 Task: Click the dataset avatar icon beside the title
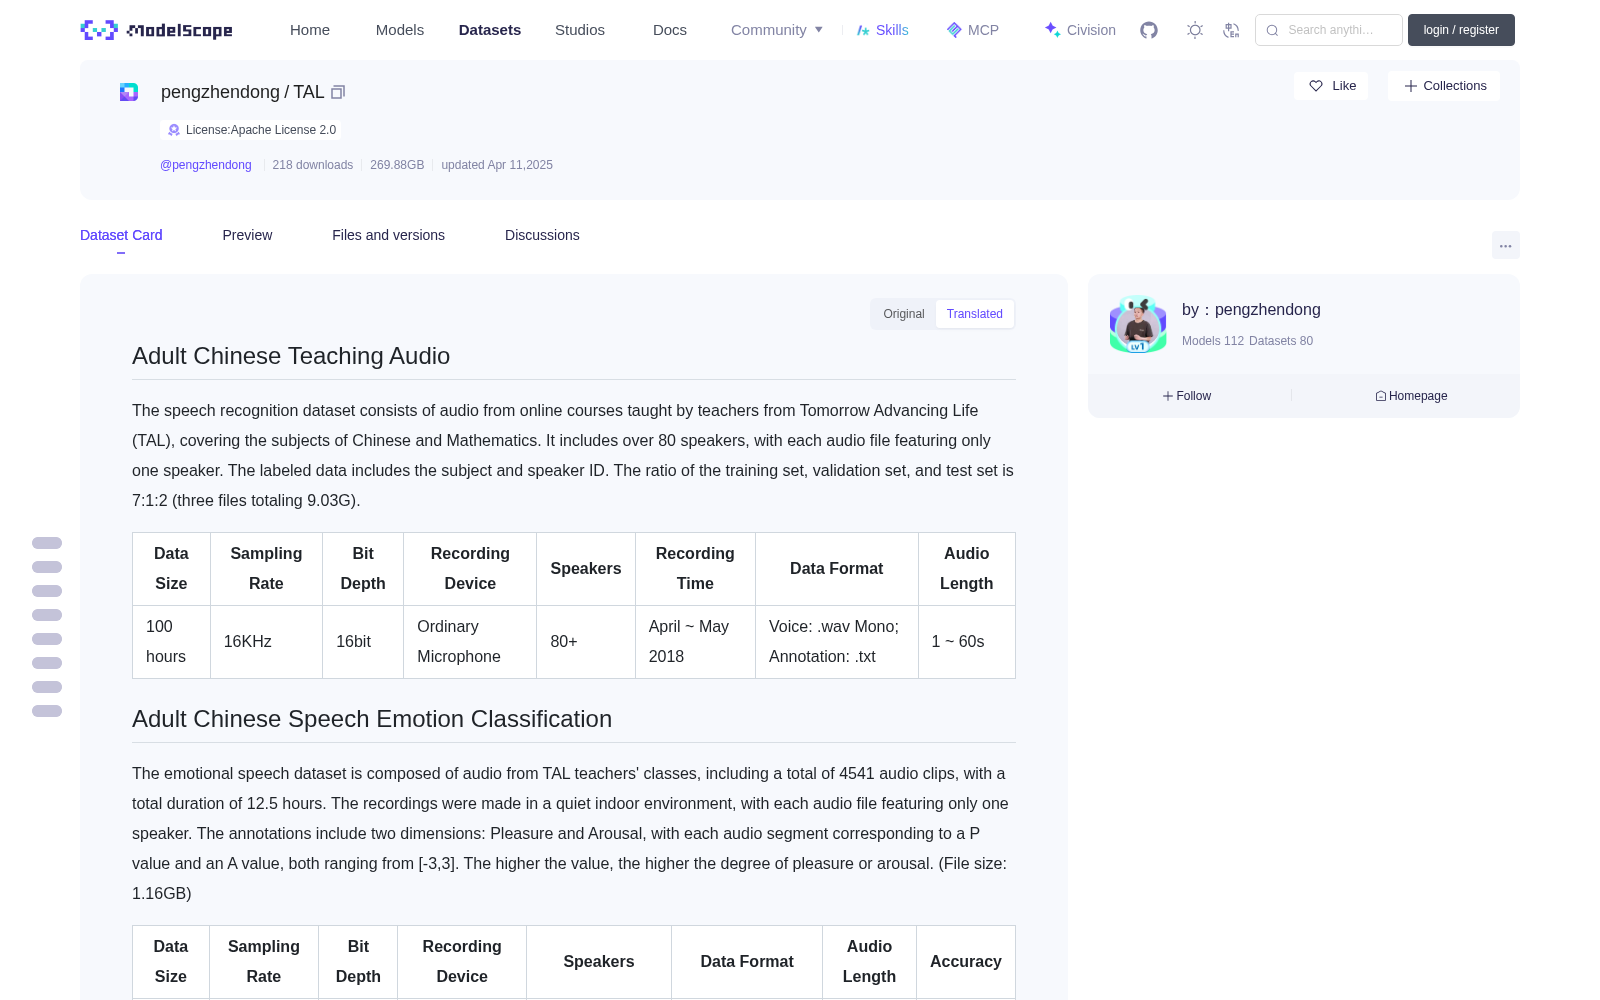click(129, 92)
